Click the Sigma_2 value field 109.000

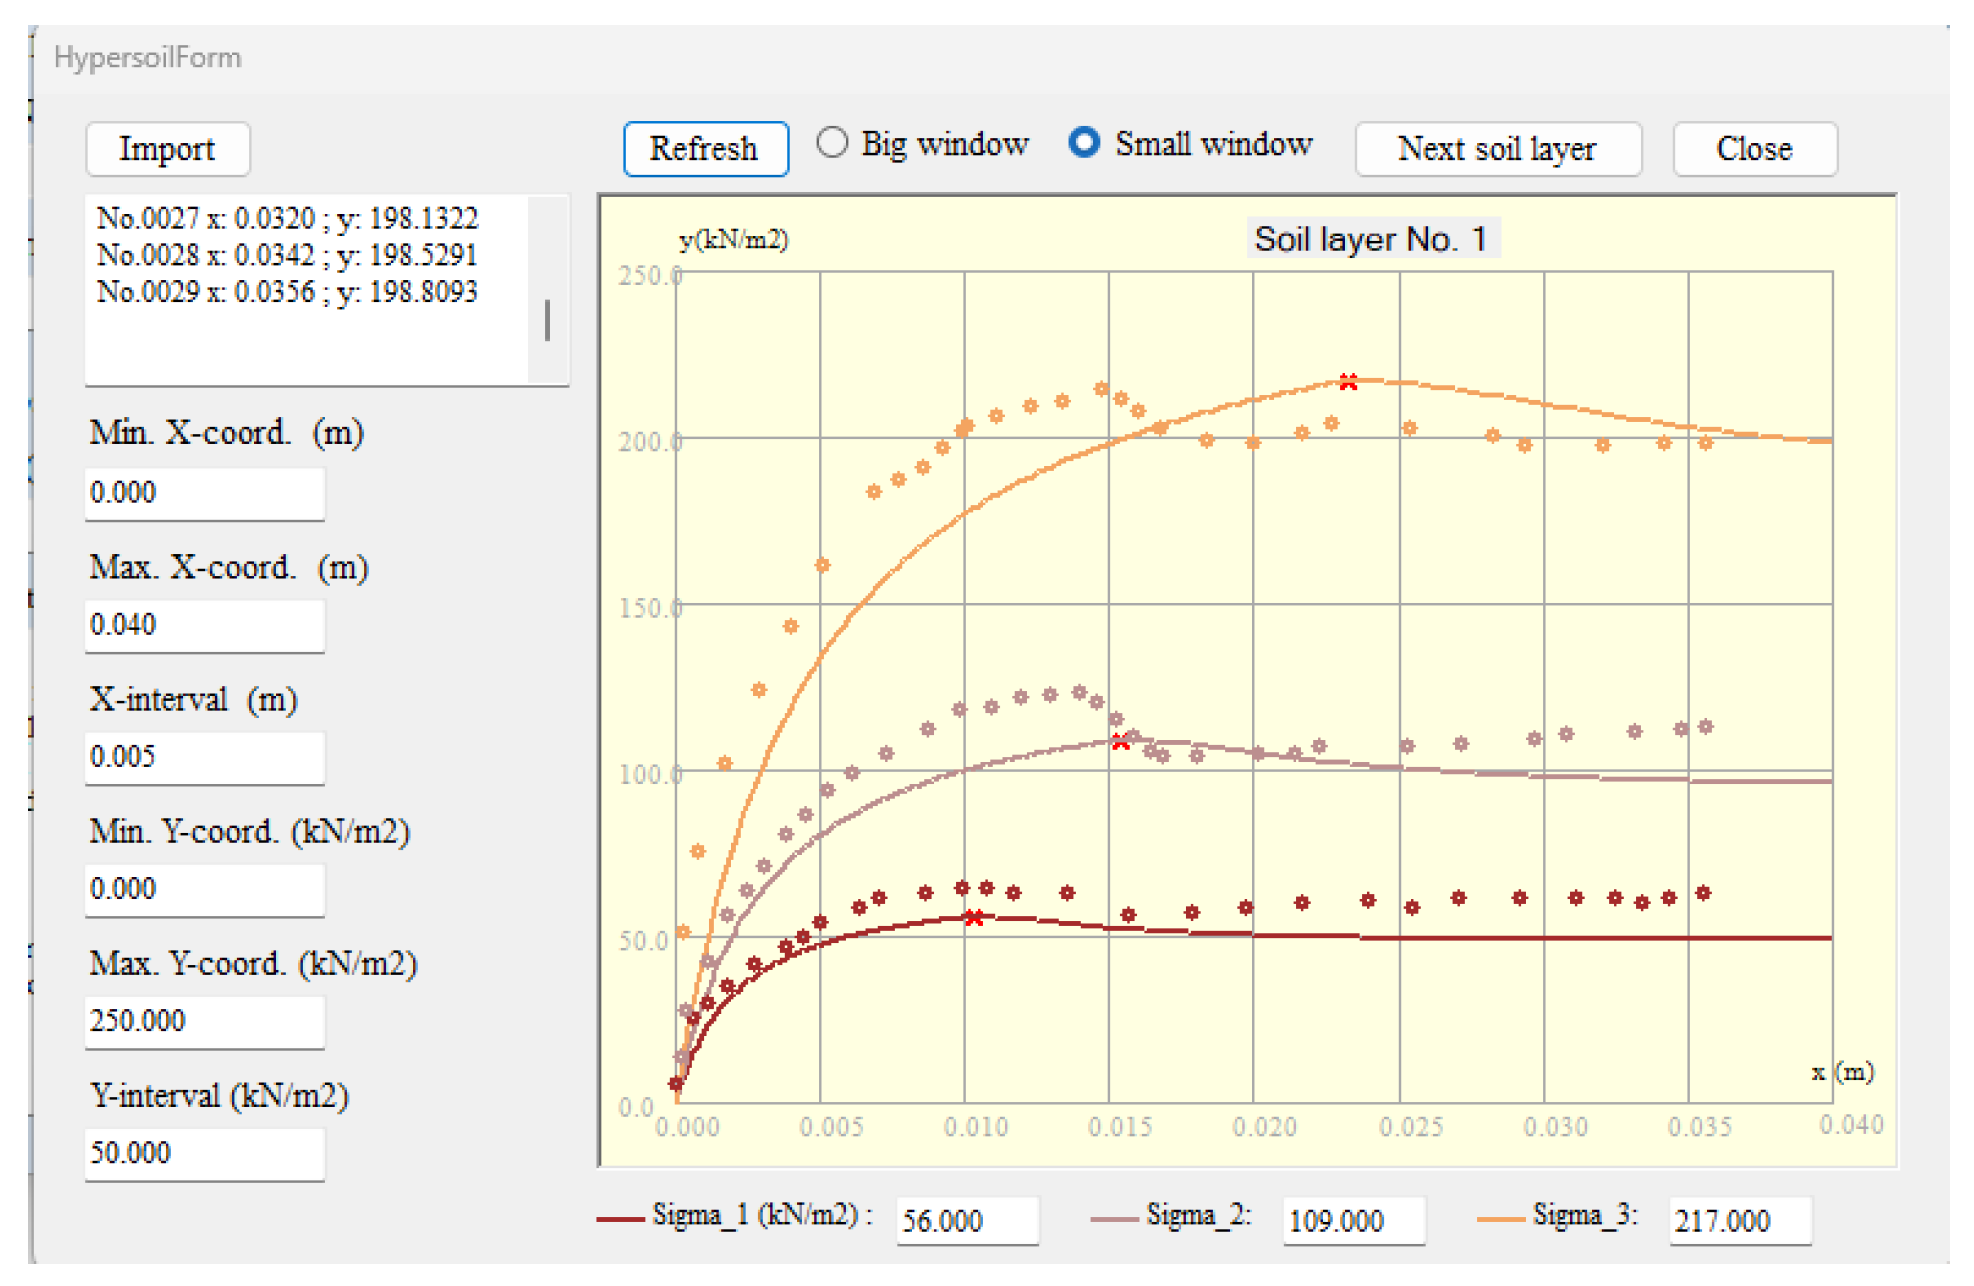click(x=1352, y=1220)
